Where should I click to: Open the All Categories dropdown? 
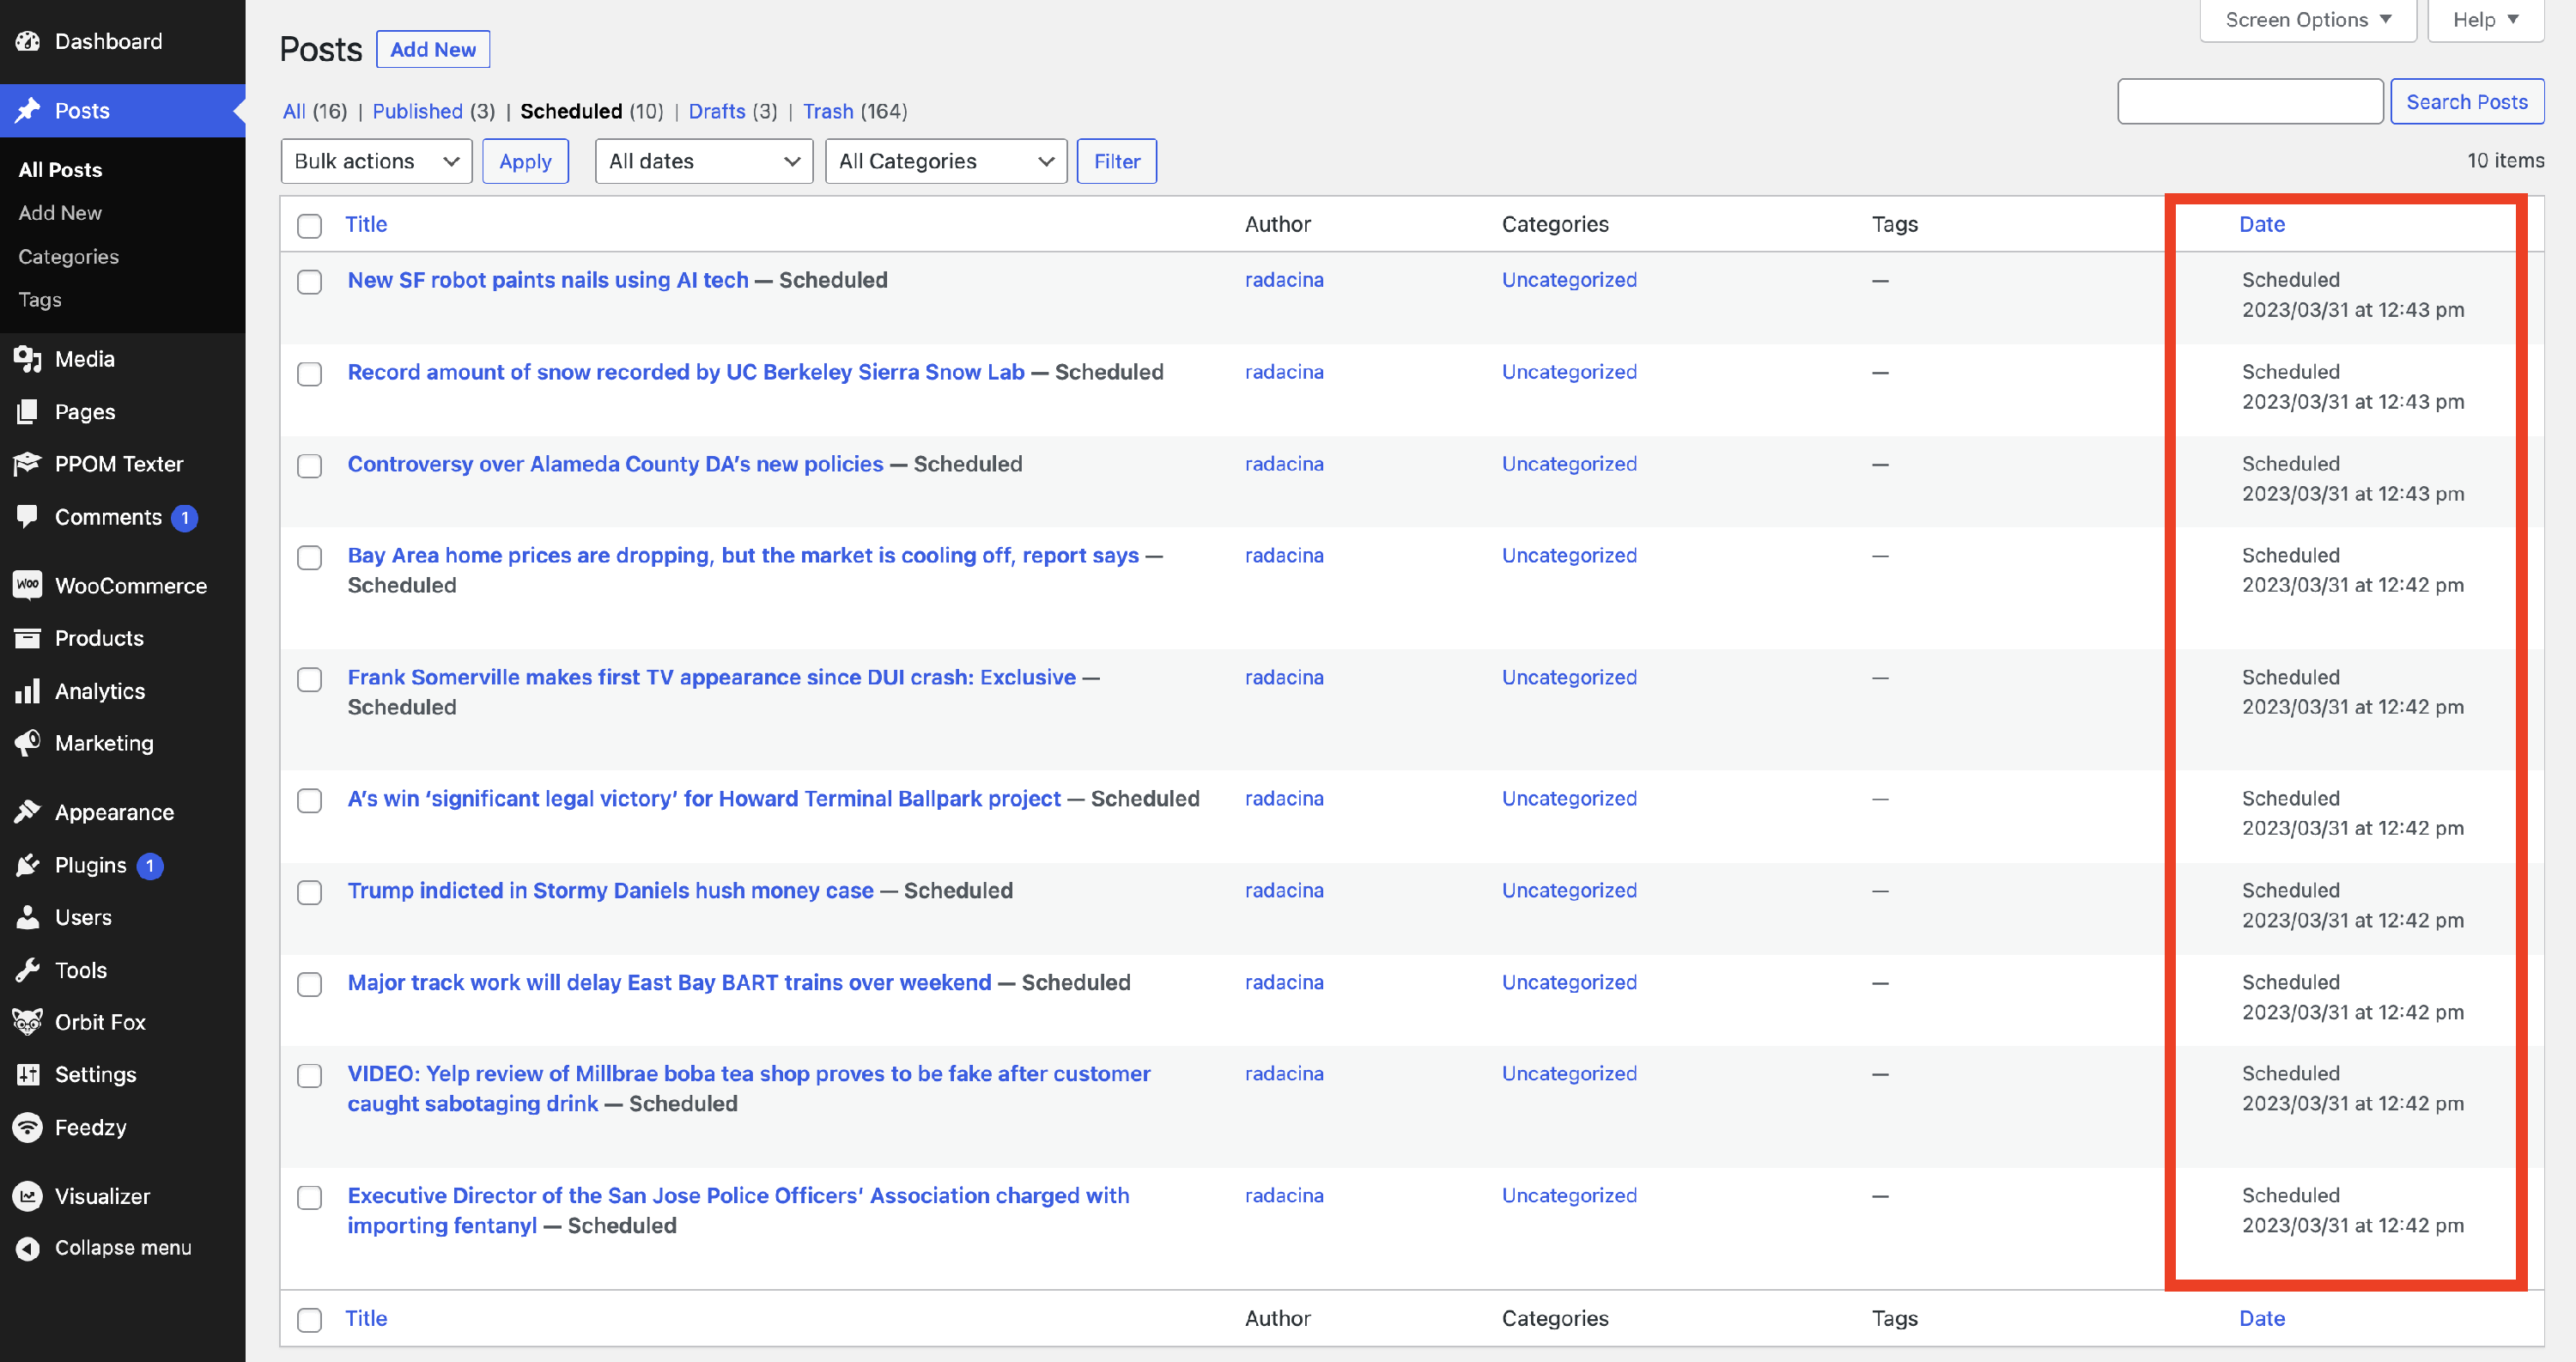(x=946, y=161)
